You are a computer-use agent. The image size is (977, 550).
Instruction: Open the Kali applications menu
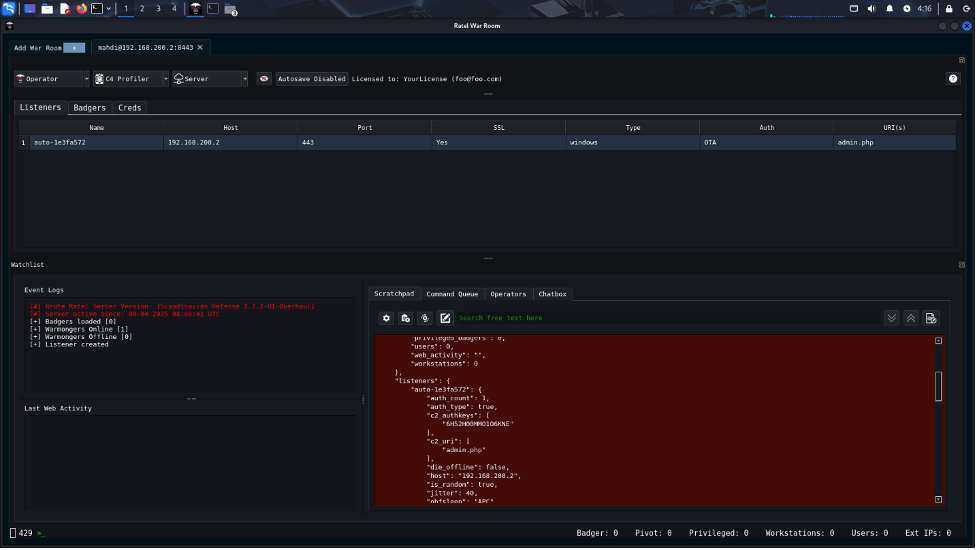pos(8,9)
